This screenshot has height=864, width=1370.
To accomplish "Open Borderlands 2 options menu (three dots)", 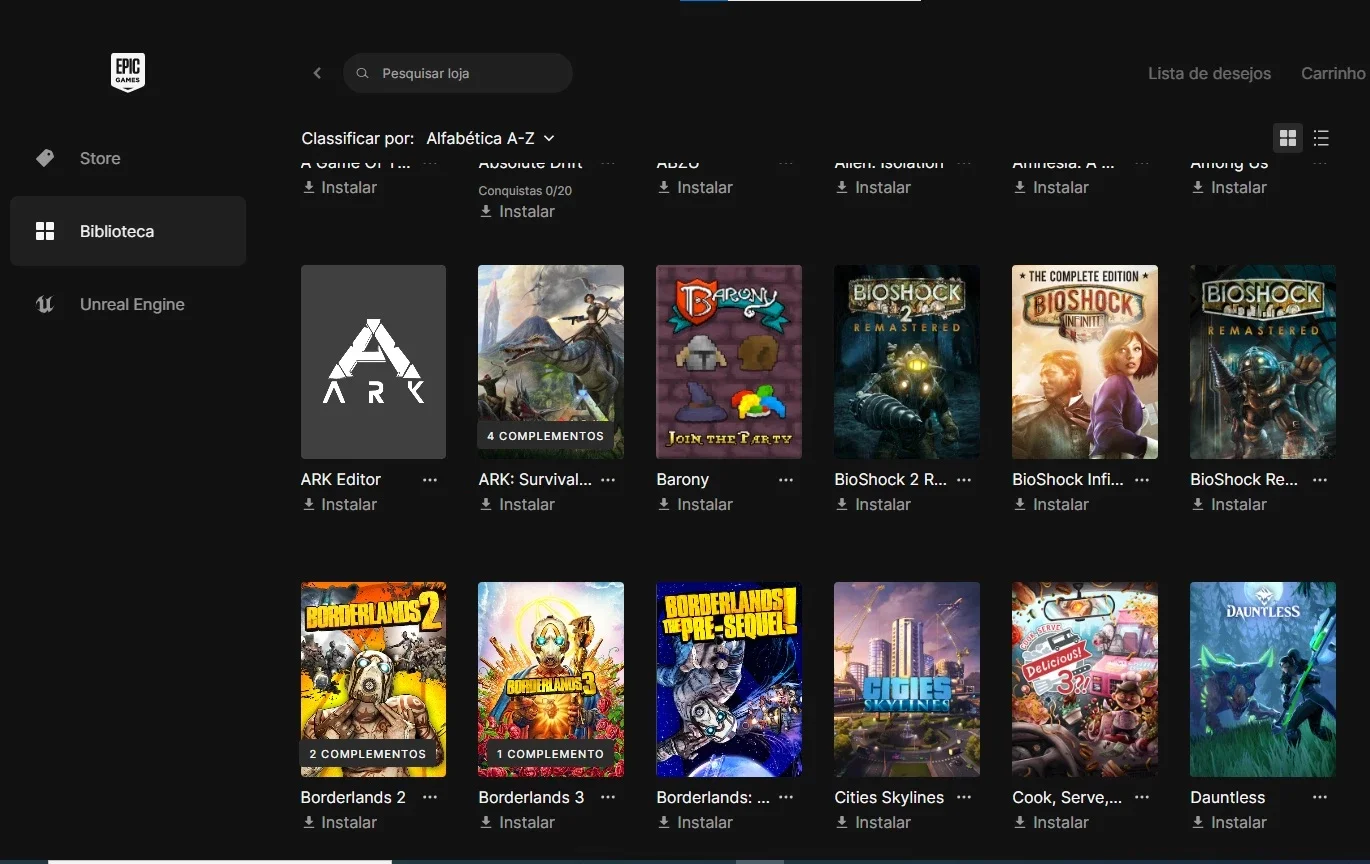I will 430,797.
